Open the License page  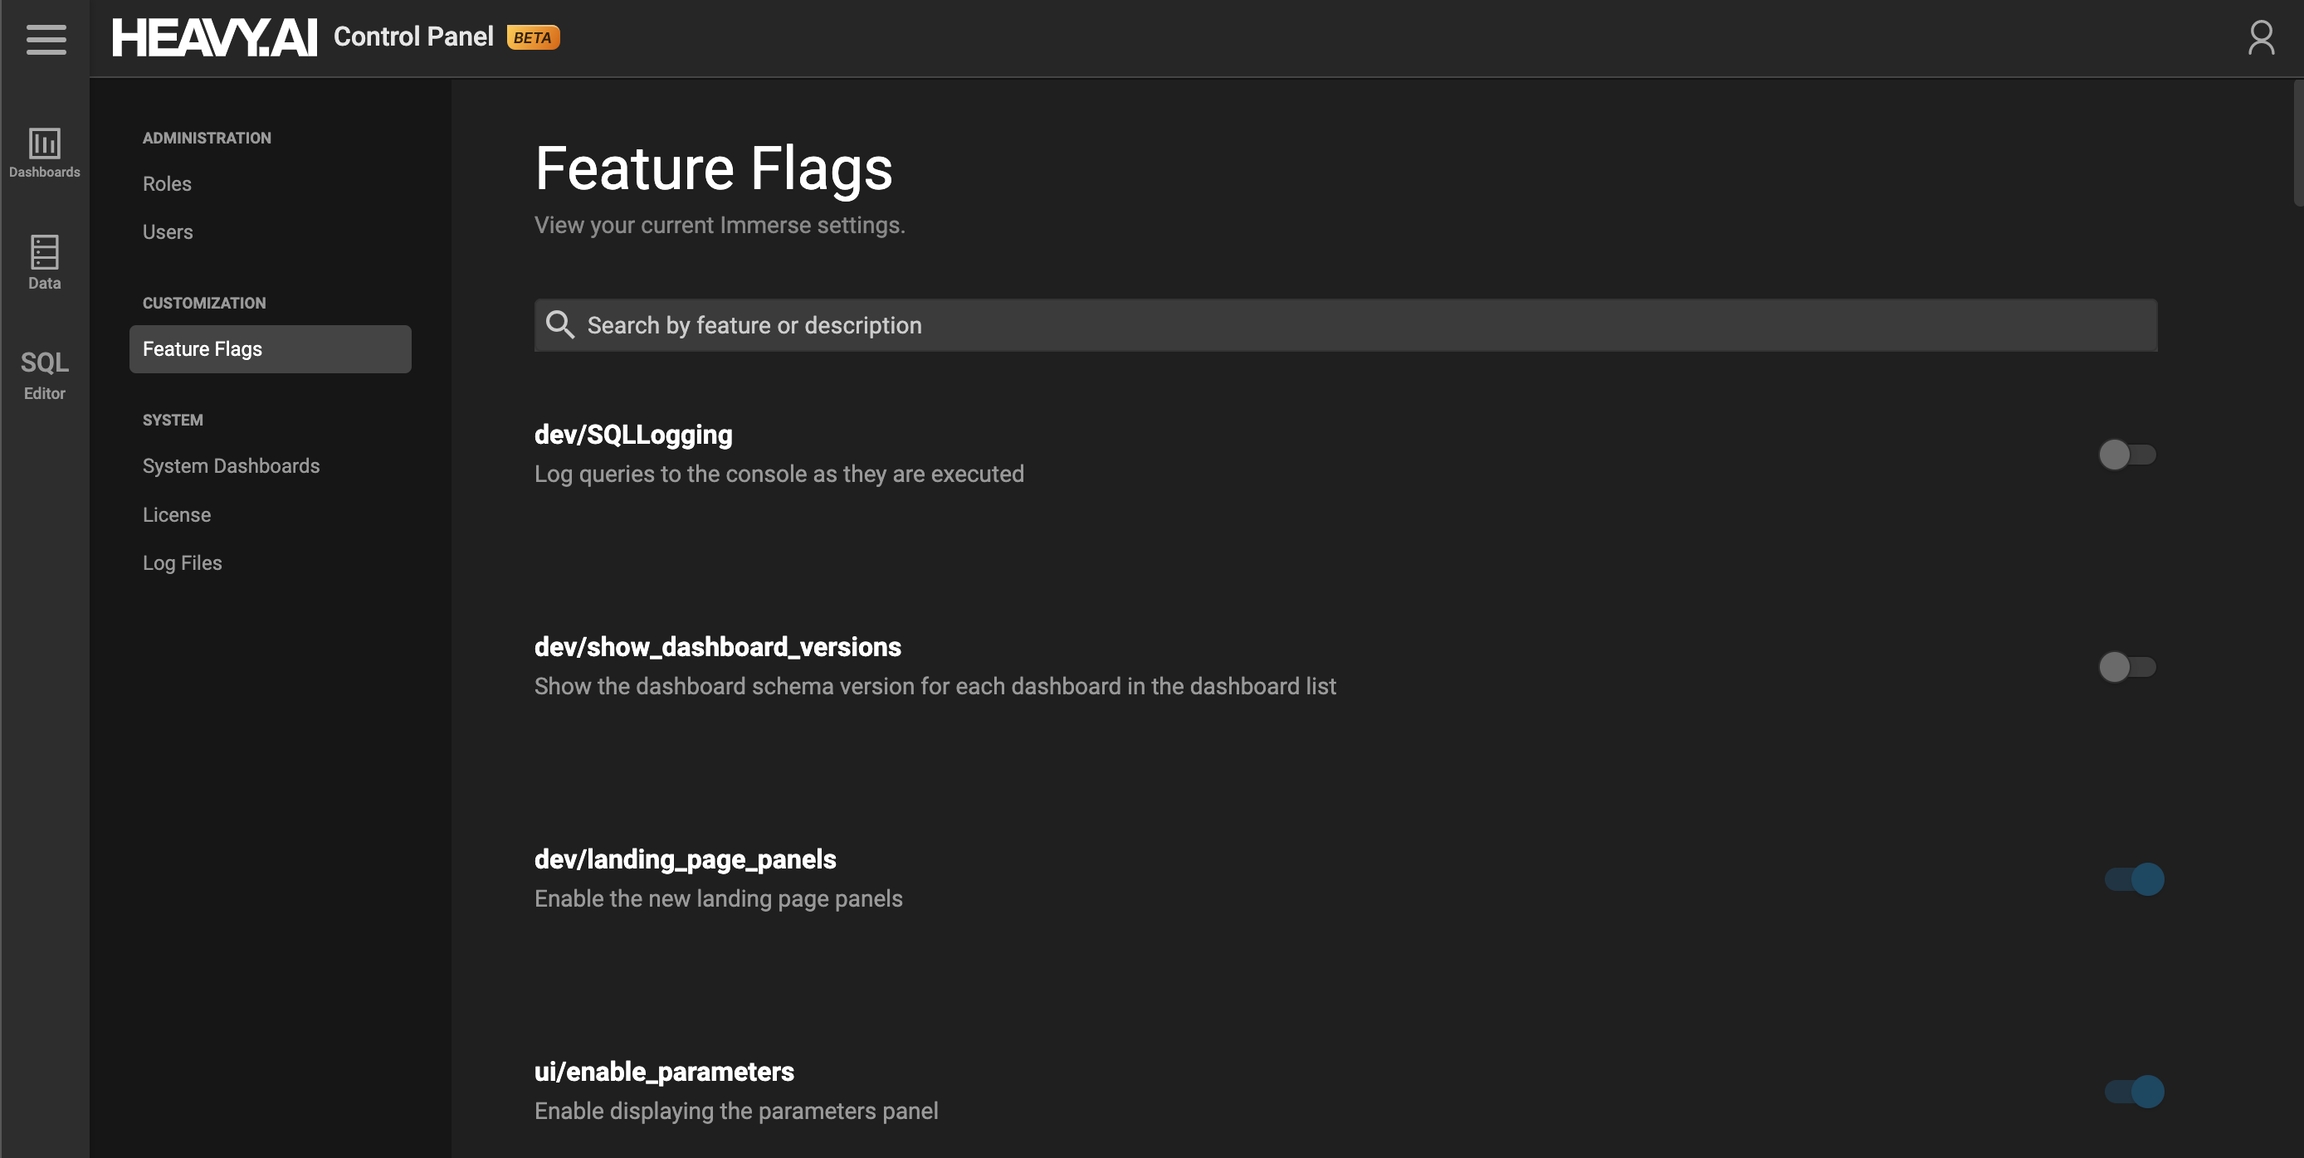[177, 515]
